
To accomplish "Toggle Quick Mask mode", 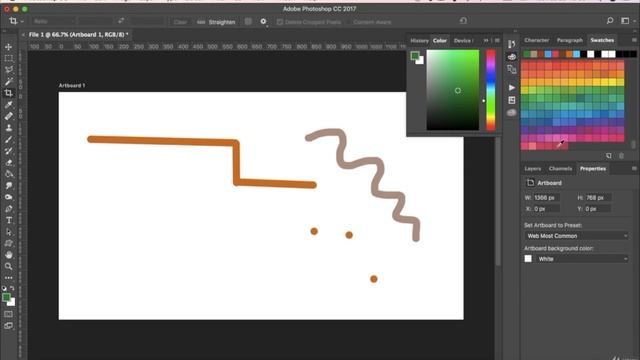I will (9, 314).
